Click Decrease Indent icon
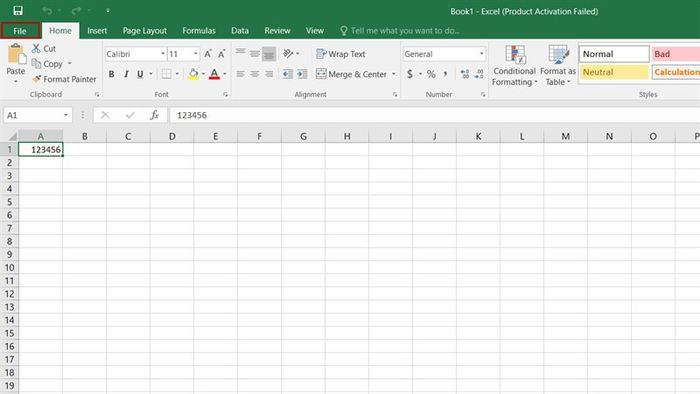This screenshot has width=700, height=394. [x=288, y=74]
